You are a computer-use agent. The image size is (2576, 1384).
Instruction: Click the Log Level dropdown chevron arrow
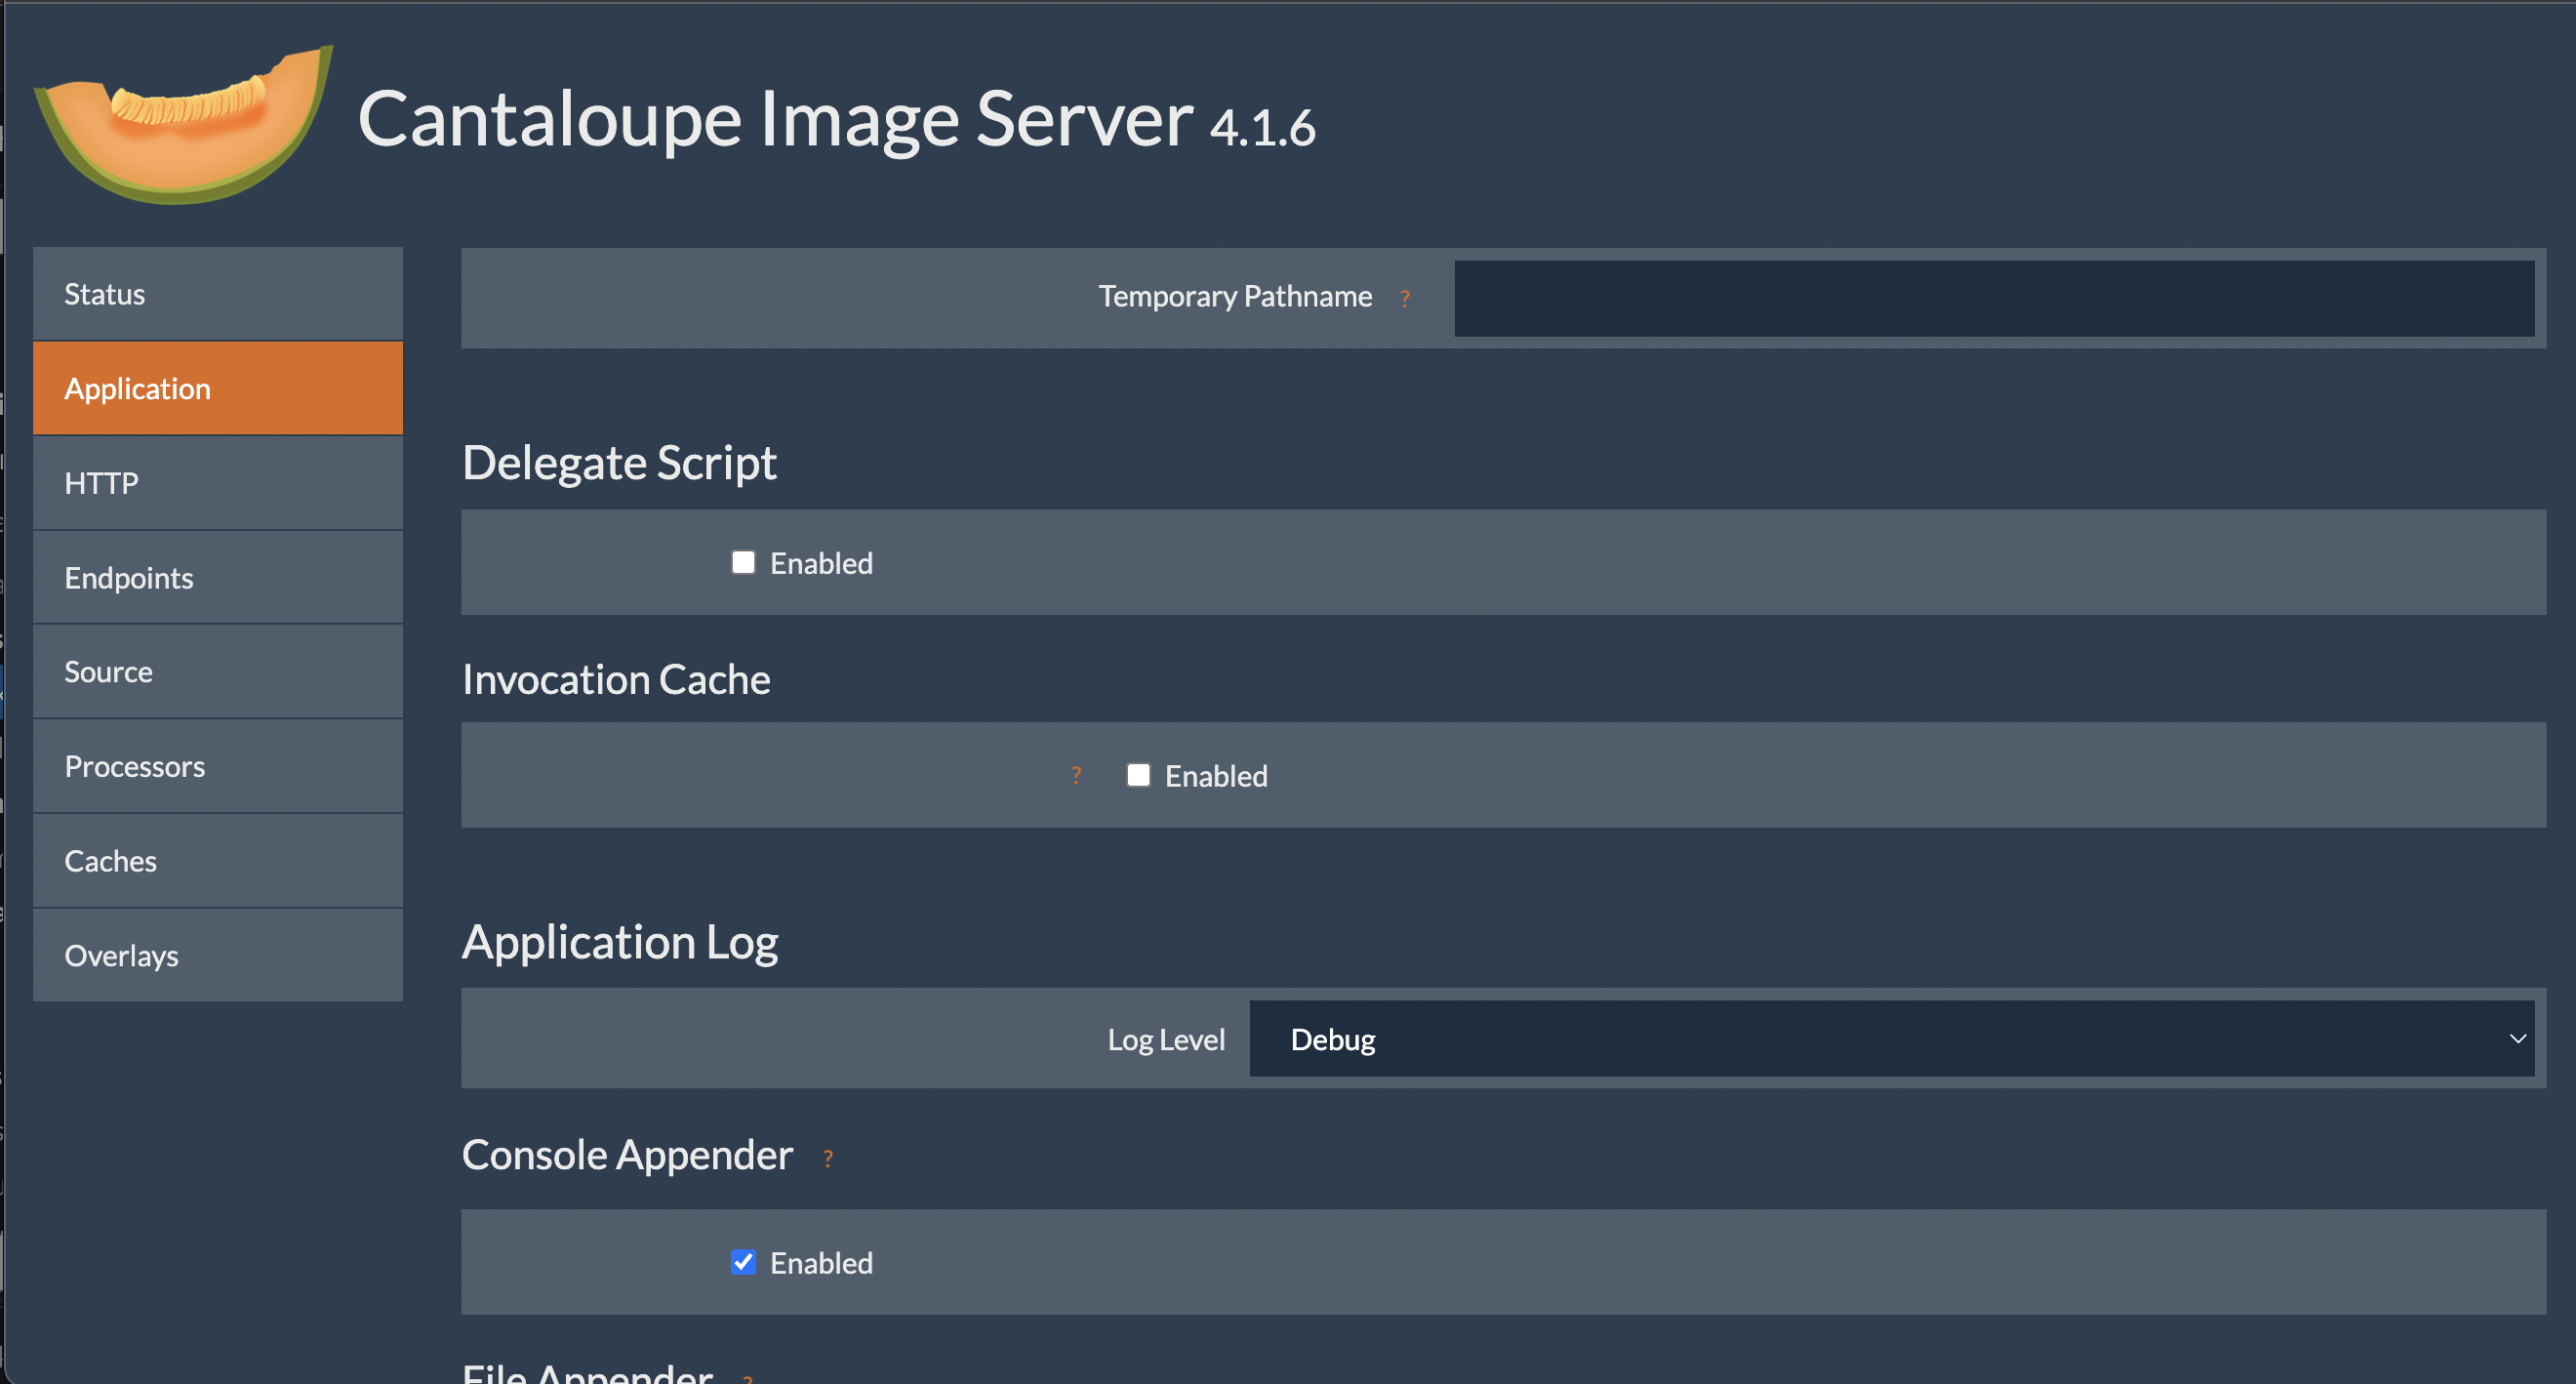click(x=2517, y=1039)
